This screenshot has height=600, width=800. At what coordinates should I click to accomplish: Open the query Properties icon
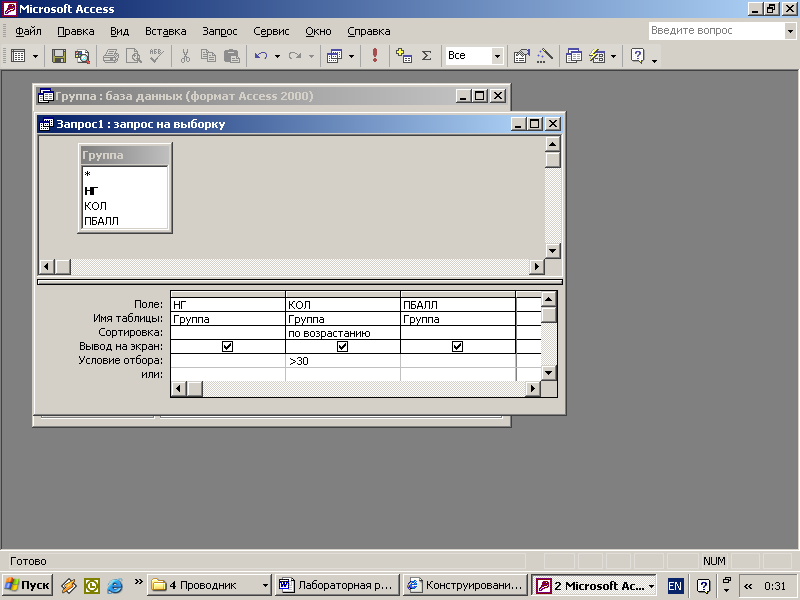tap(521, 56)
